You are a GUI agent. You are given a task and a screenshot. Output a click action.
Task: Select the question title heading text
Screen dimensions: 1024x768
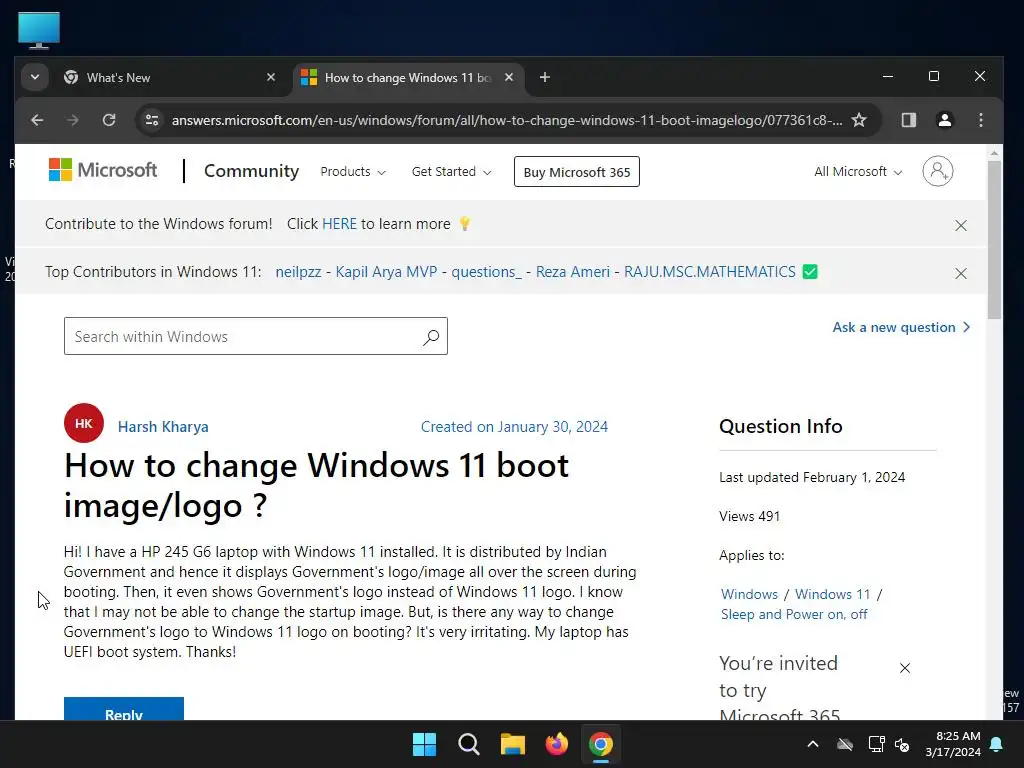pos(316,485)
